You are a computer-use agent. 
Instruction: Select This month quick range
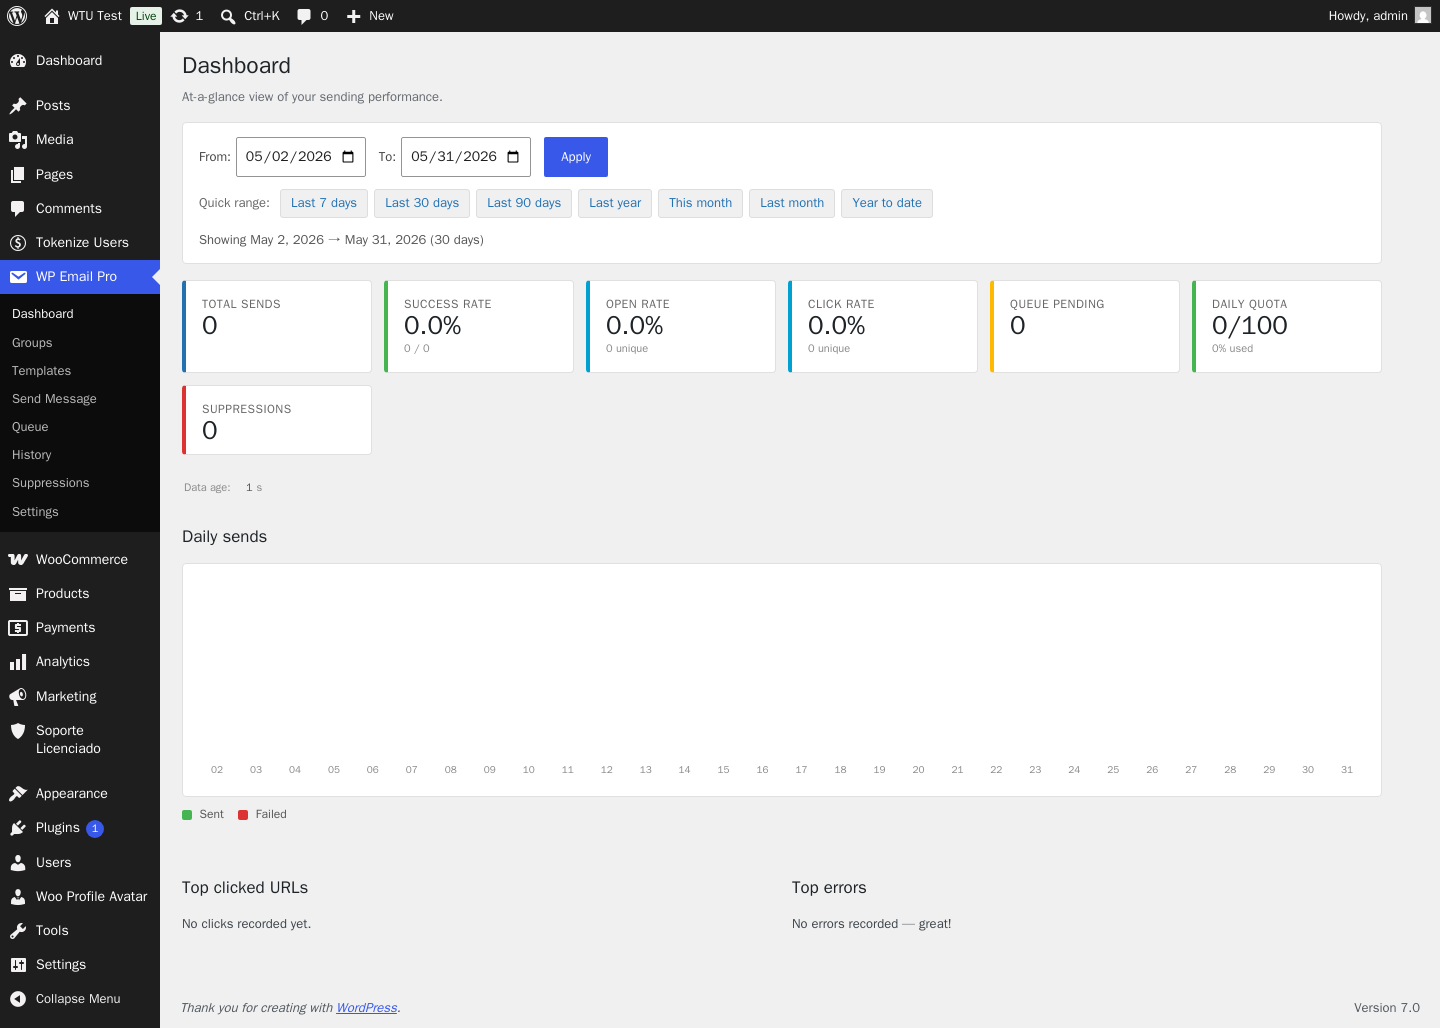click(x=700, y=203)
